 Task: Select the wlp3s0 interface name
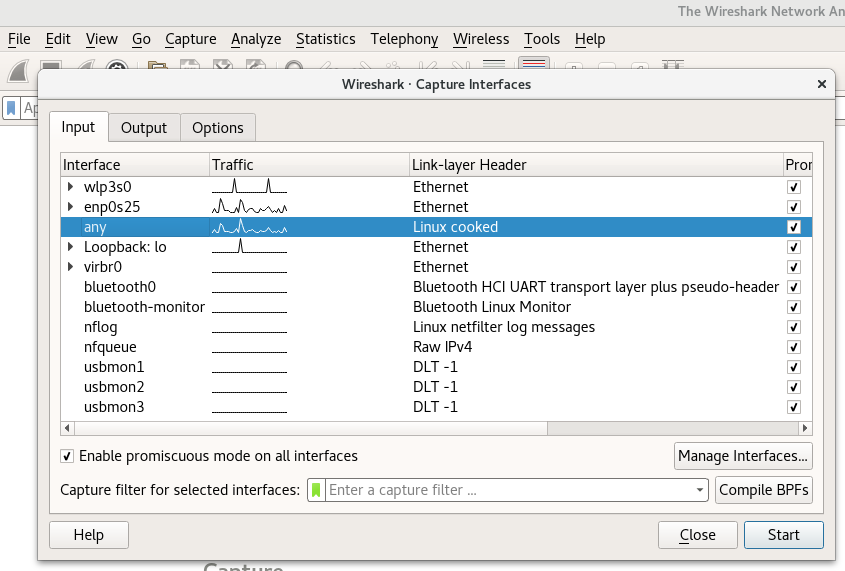pyautogui.click(x=108, y=187)
